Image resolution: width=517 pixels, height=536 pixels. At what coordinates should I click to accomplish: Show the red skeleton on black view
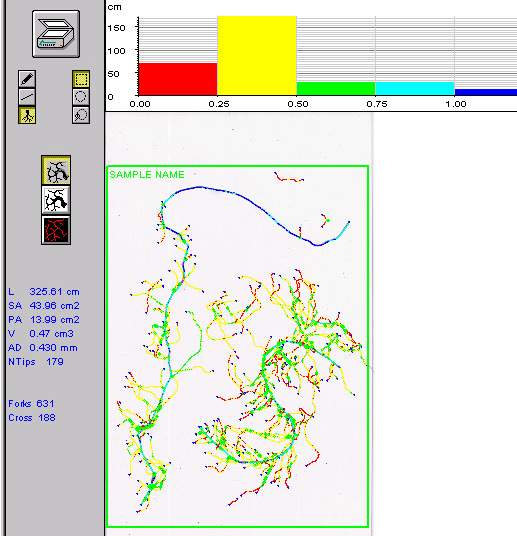[56, 230]
